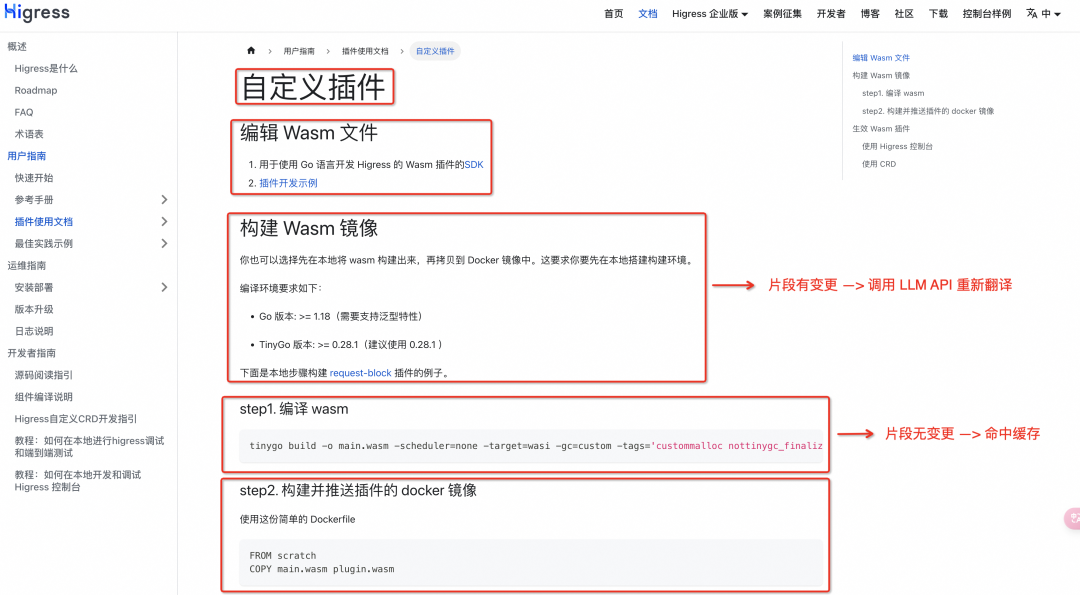Screen dimensions: 1080x595
Task: Jump to 编辑 Wasm 文件 in table of contents
Action: (881, 58)
